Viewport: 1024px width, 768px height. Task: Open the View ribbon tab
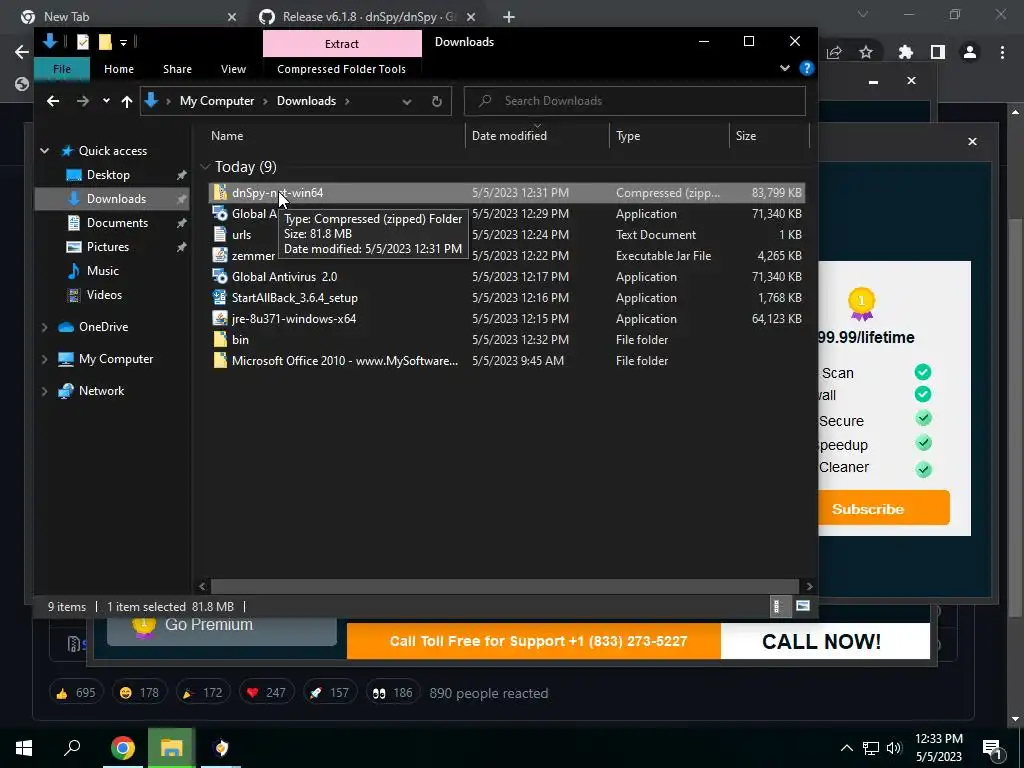click(233, 69)
